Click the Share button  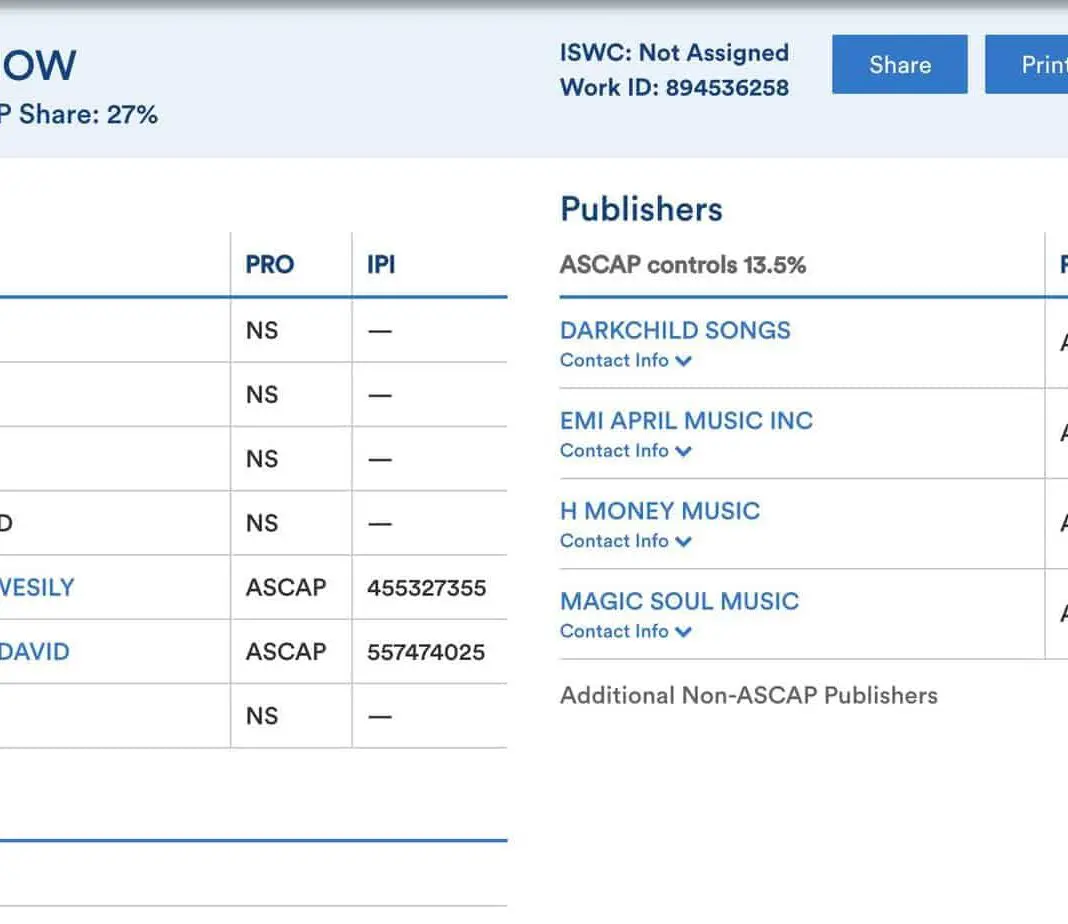pyautogui.click(x=899, y=65)
